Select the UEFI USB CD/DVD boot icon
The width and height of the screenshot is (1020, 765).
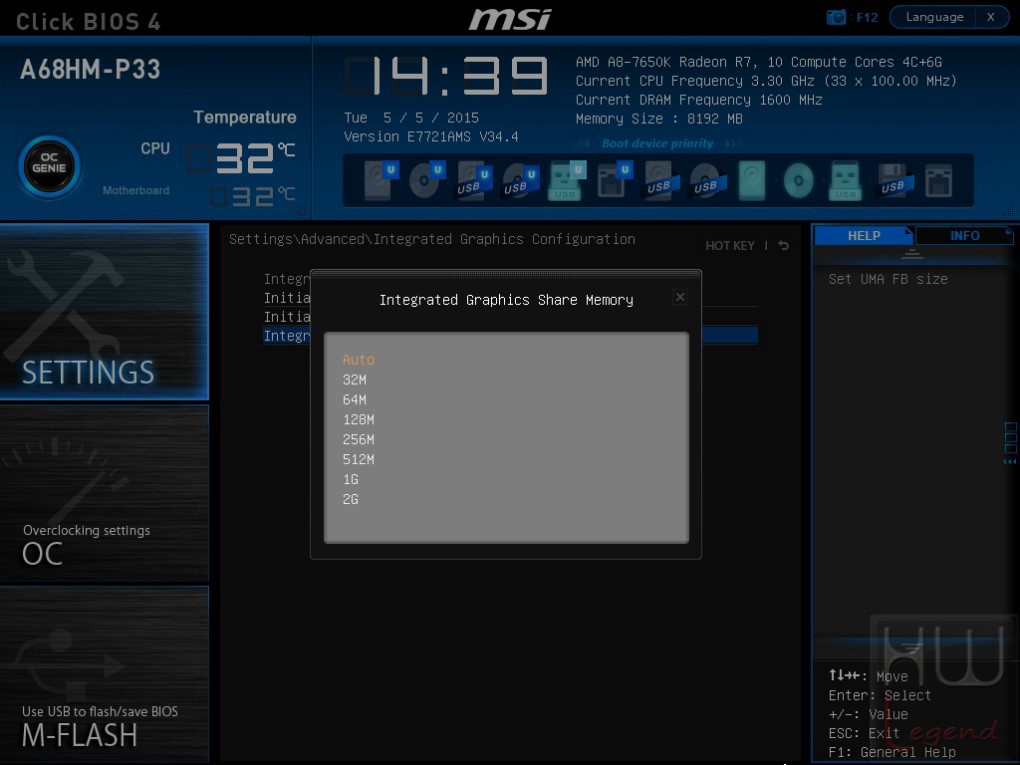[521, 180]
